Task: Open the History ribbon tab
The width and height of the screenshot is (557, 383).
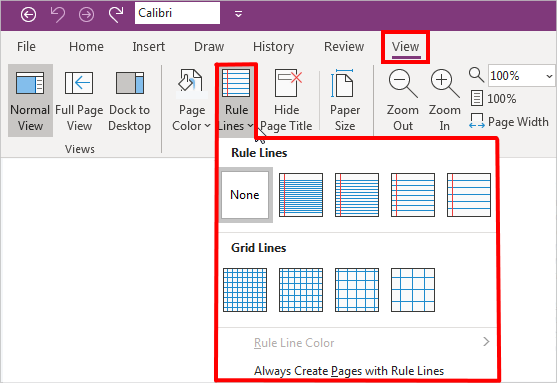Action: [x=274, y=47]
